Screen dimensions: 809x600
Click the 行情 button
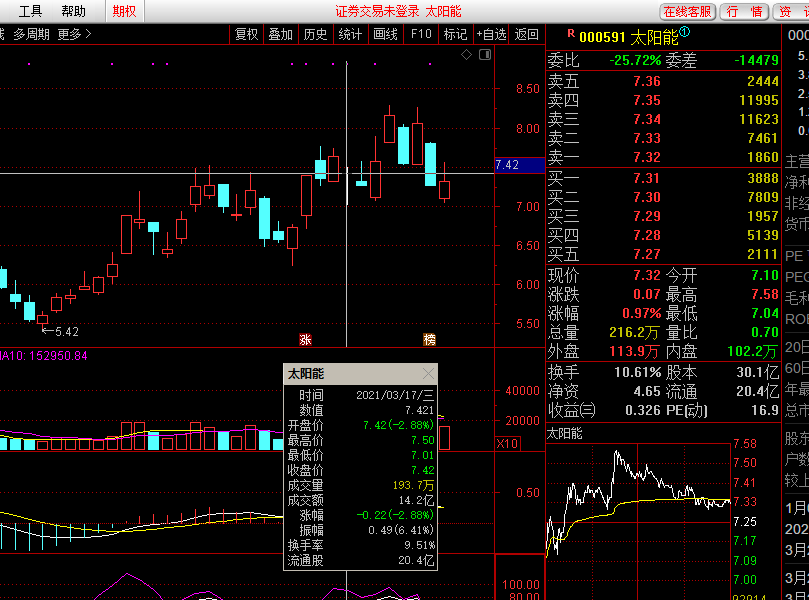coord(744,12)
